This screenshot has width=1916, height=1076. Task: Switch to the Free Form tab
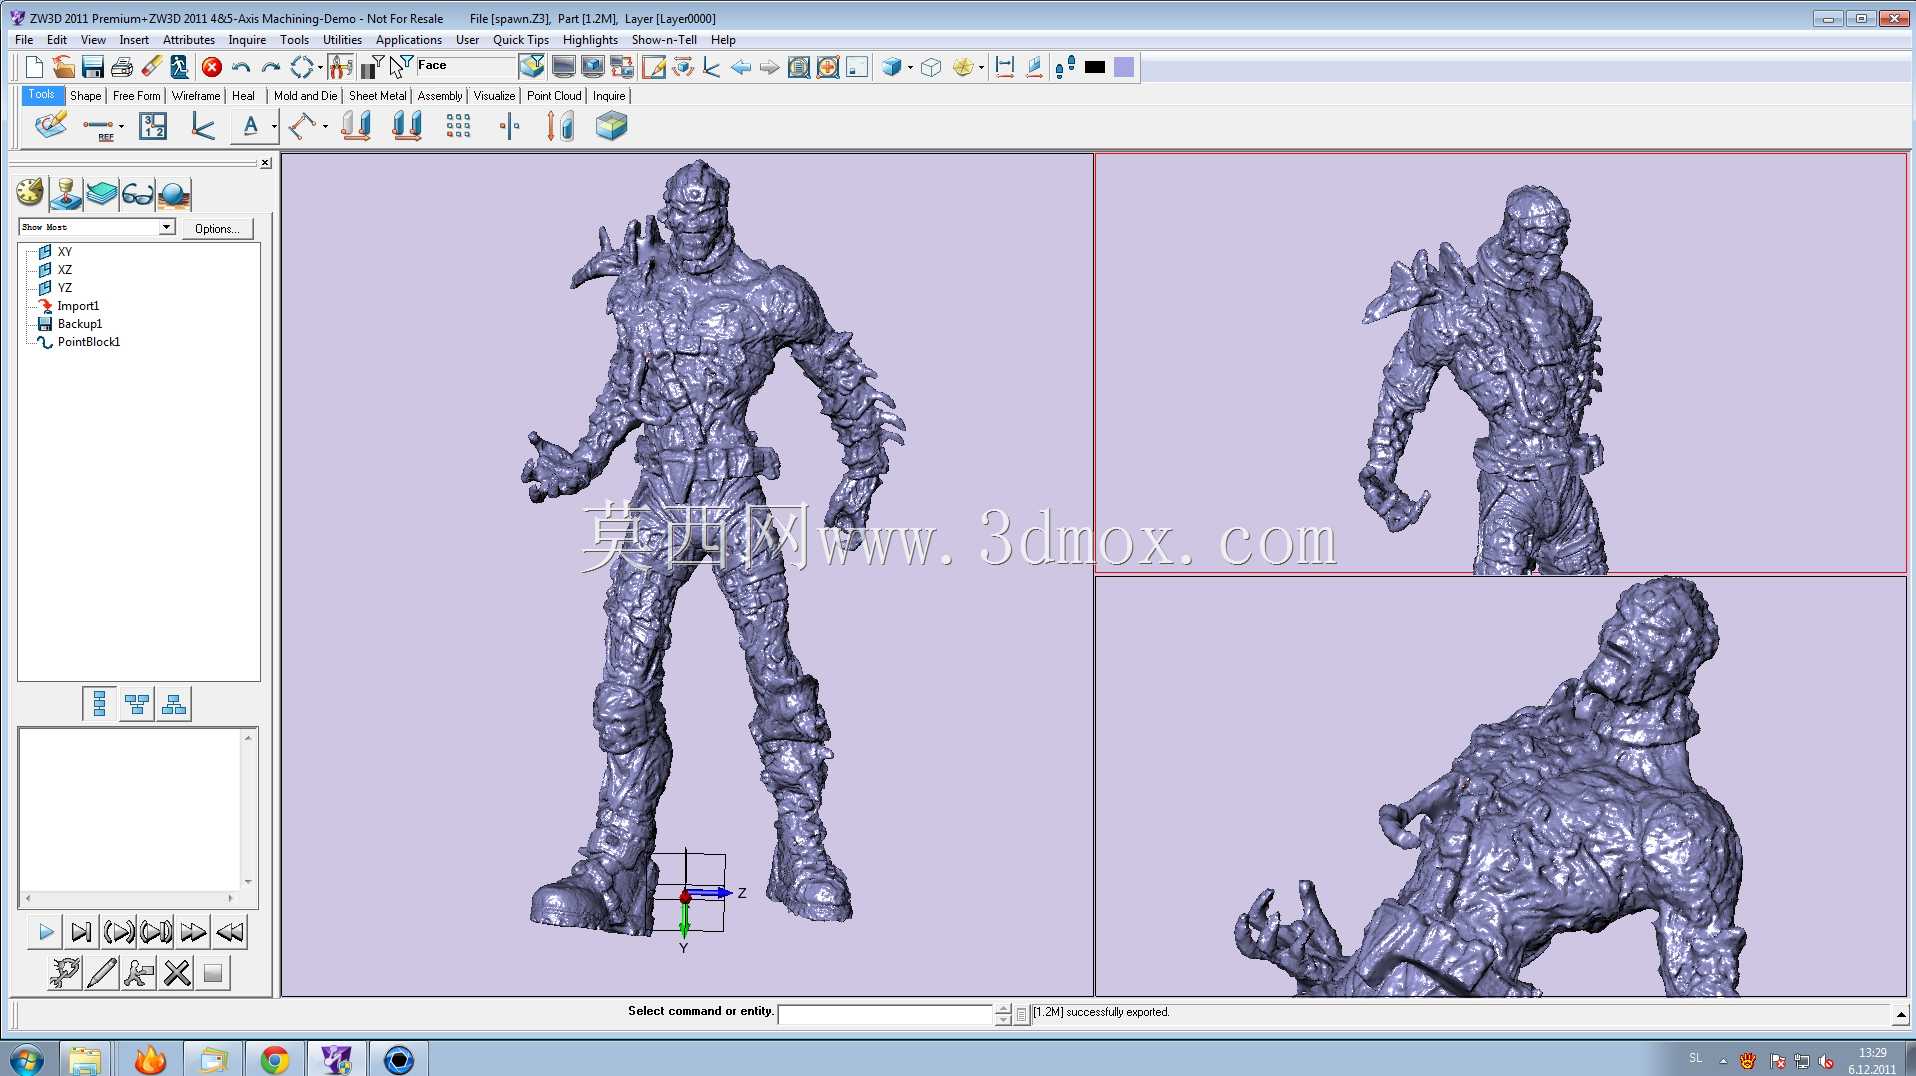136,96
